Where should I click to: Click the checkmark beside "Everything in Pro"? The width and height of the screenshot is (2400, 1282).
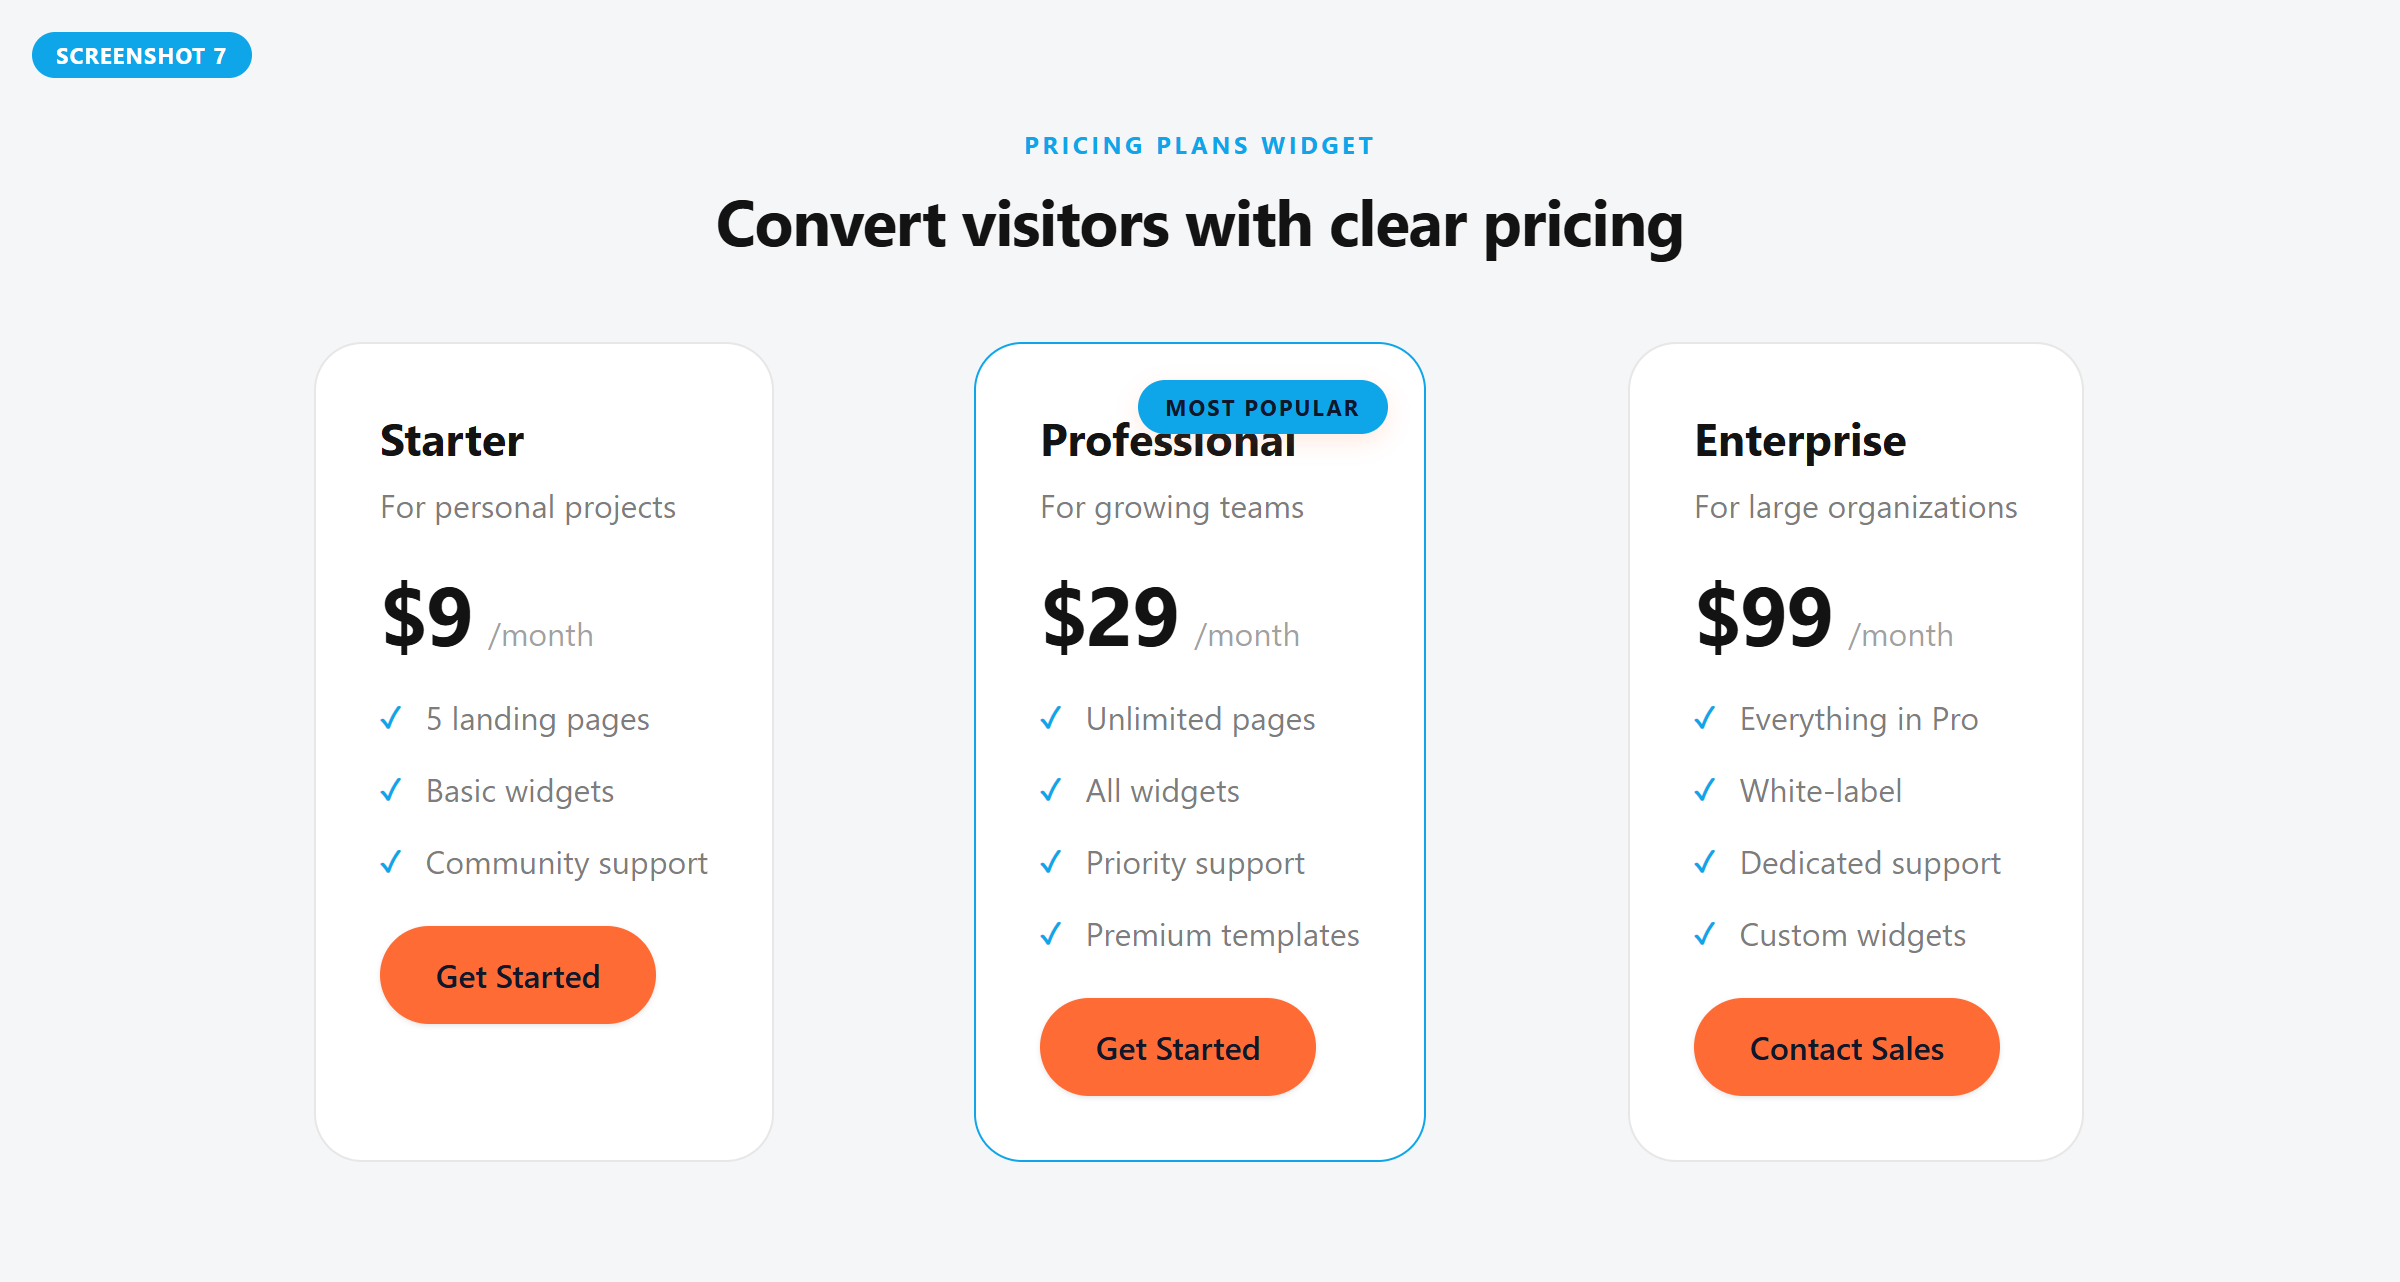click(x=1705, y=718)
